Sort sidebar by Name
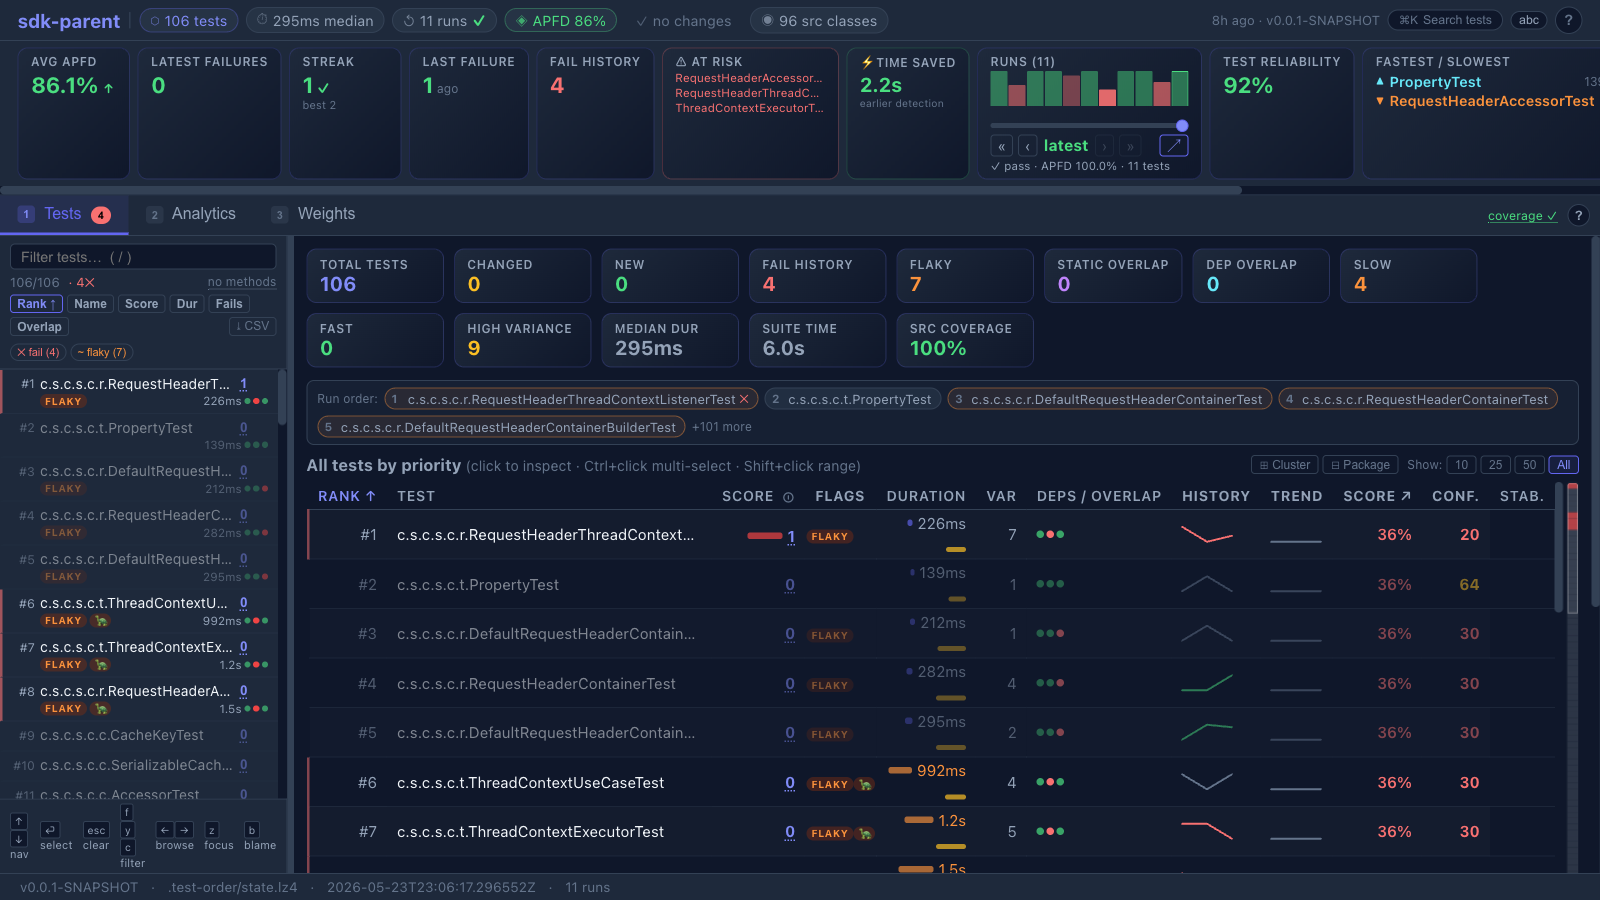 (90, 304)
